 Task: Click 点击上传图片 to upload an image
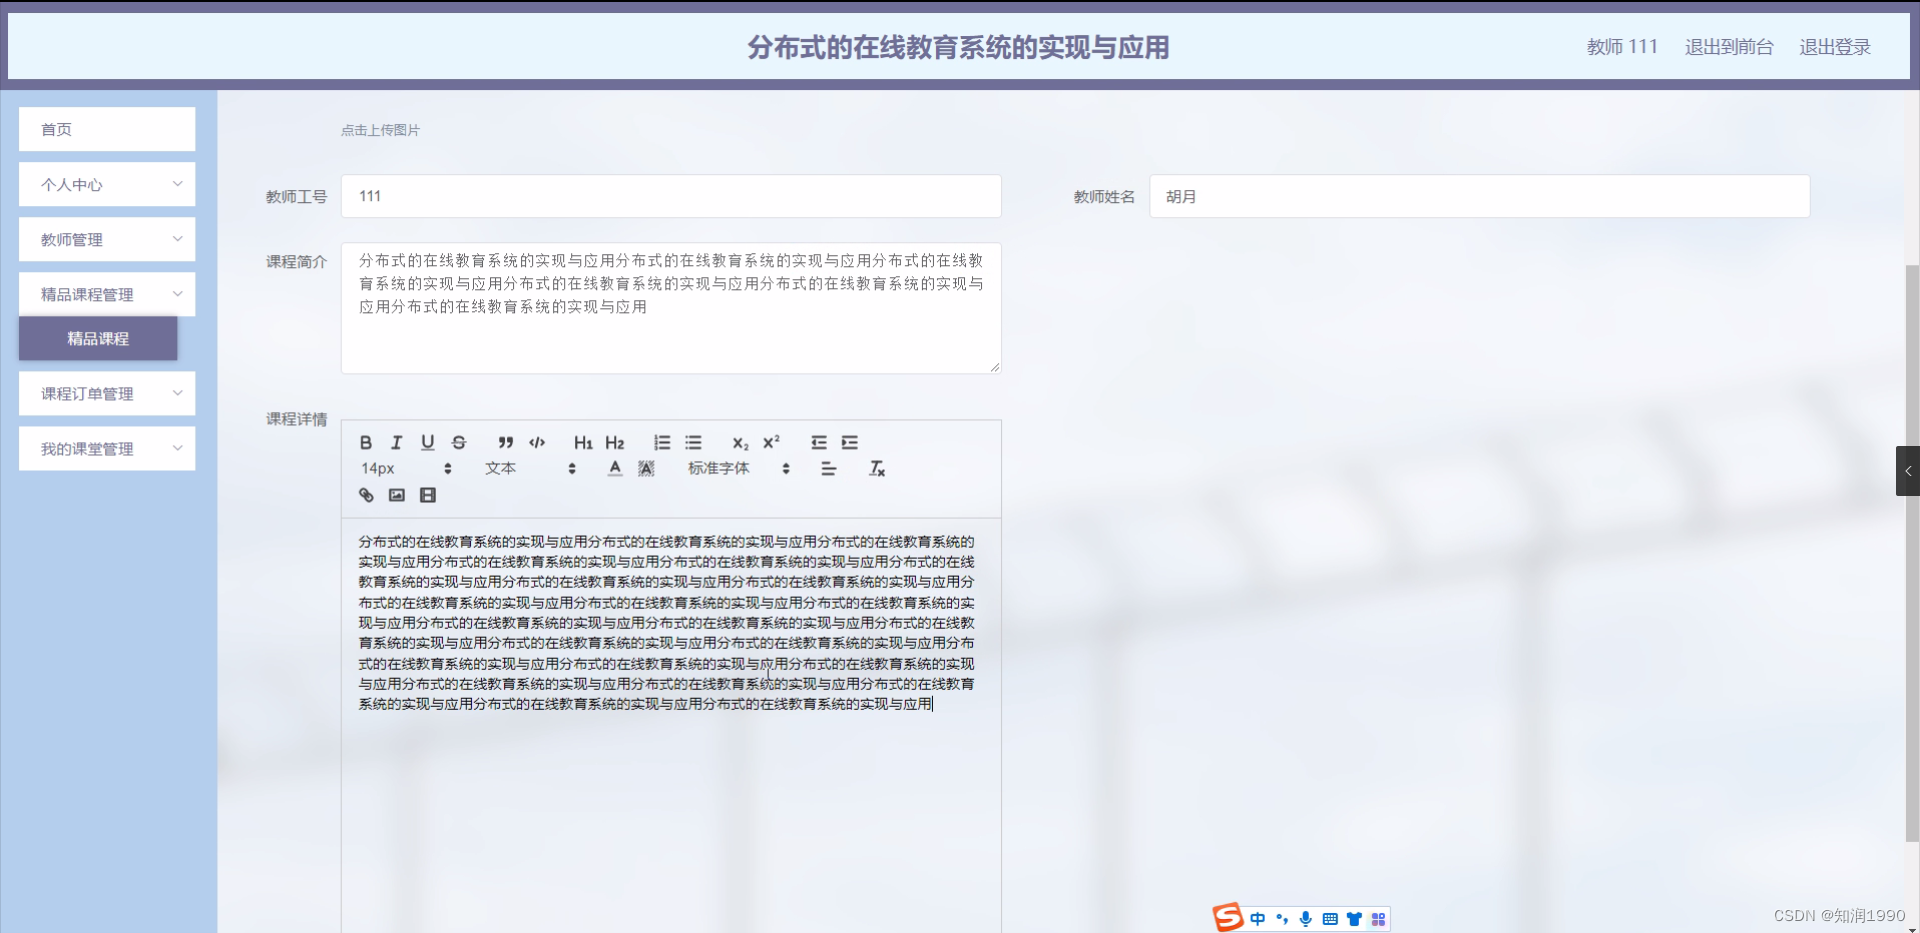380,129
